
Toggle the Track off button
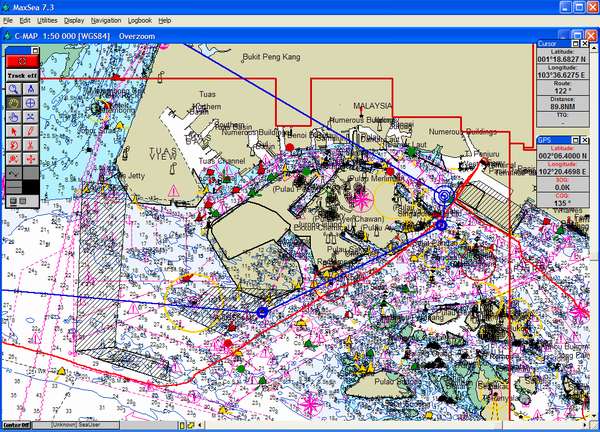[x=23, y=76]
